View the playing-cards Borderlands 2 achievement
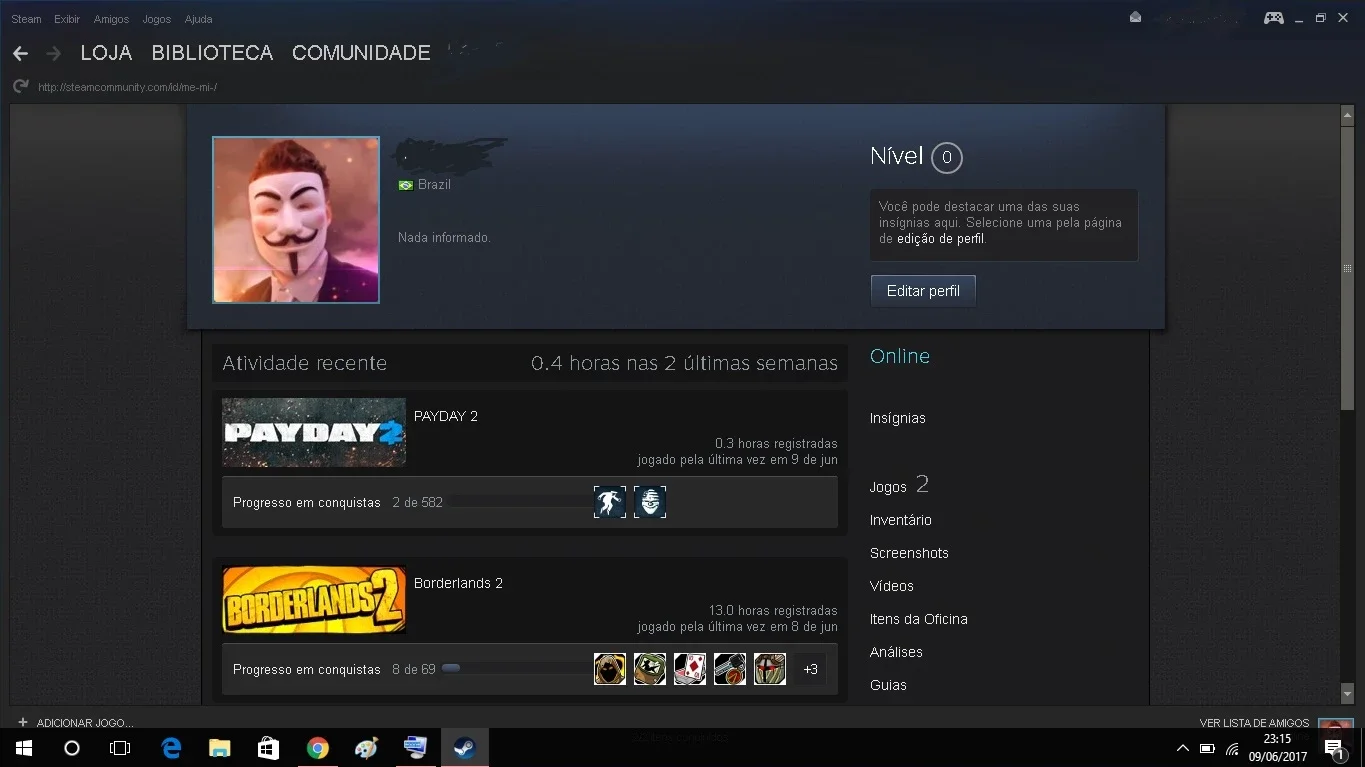Viewport: 1365px width, 767px height. coord(690,669)
